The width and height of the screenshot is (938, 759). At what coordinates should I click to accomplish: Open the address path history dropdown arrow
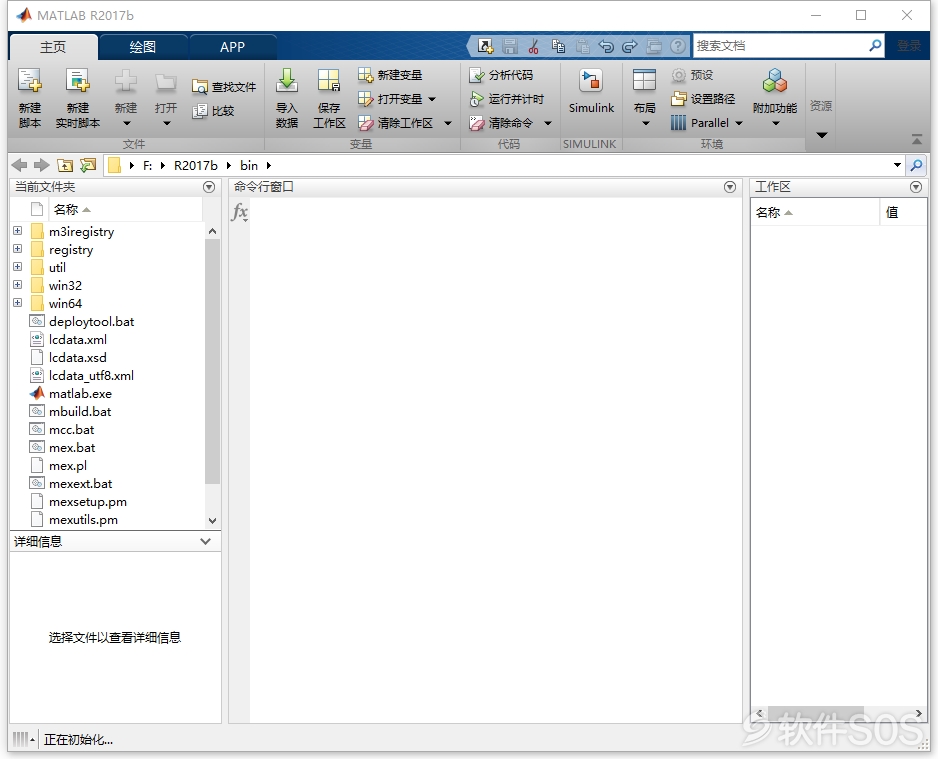[x=897, y=165]
